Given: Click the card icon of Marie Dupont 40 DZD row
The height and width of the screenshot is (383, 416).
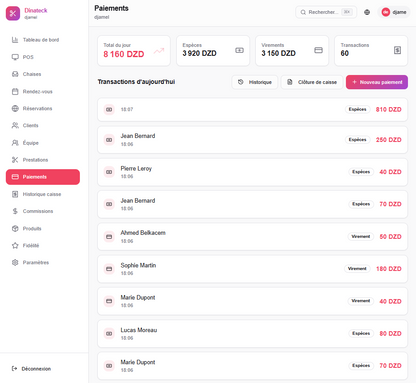Looking at the screenshot, I should [x=109, y=301].
